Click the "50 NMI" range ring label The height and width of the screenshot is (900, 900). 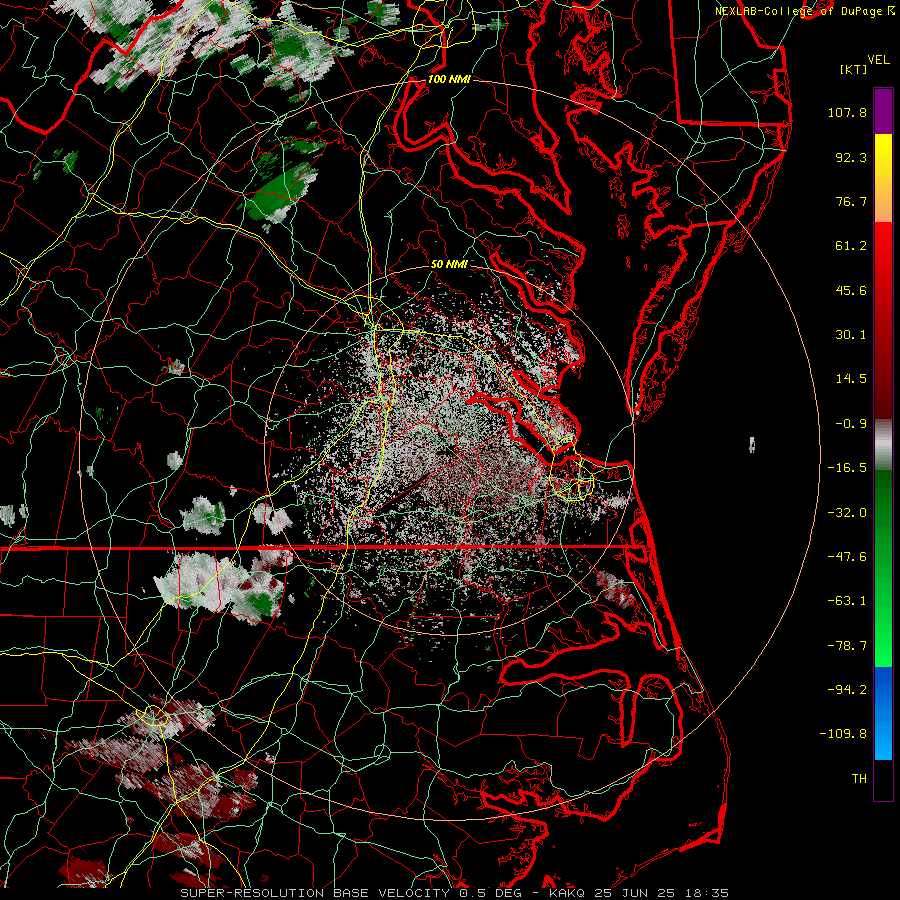pyautogui.click(x=449, y=264)
